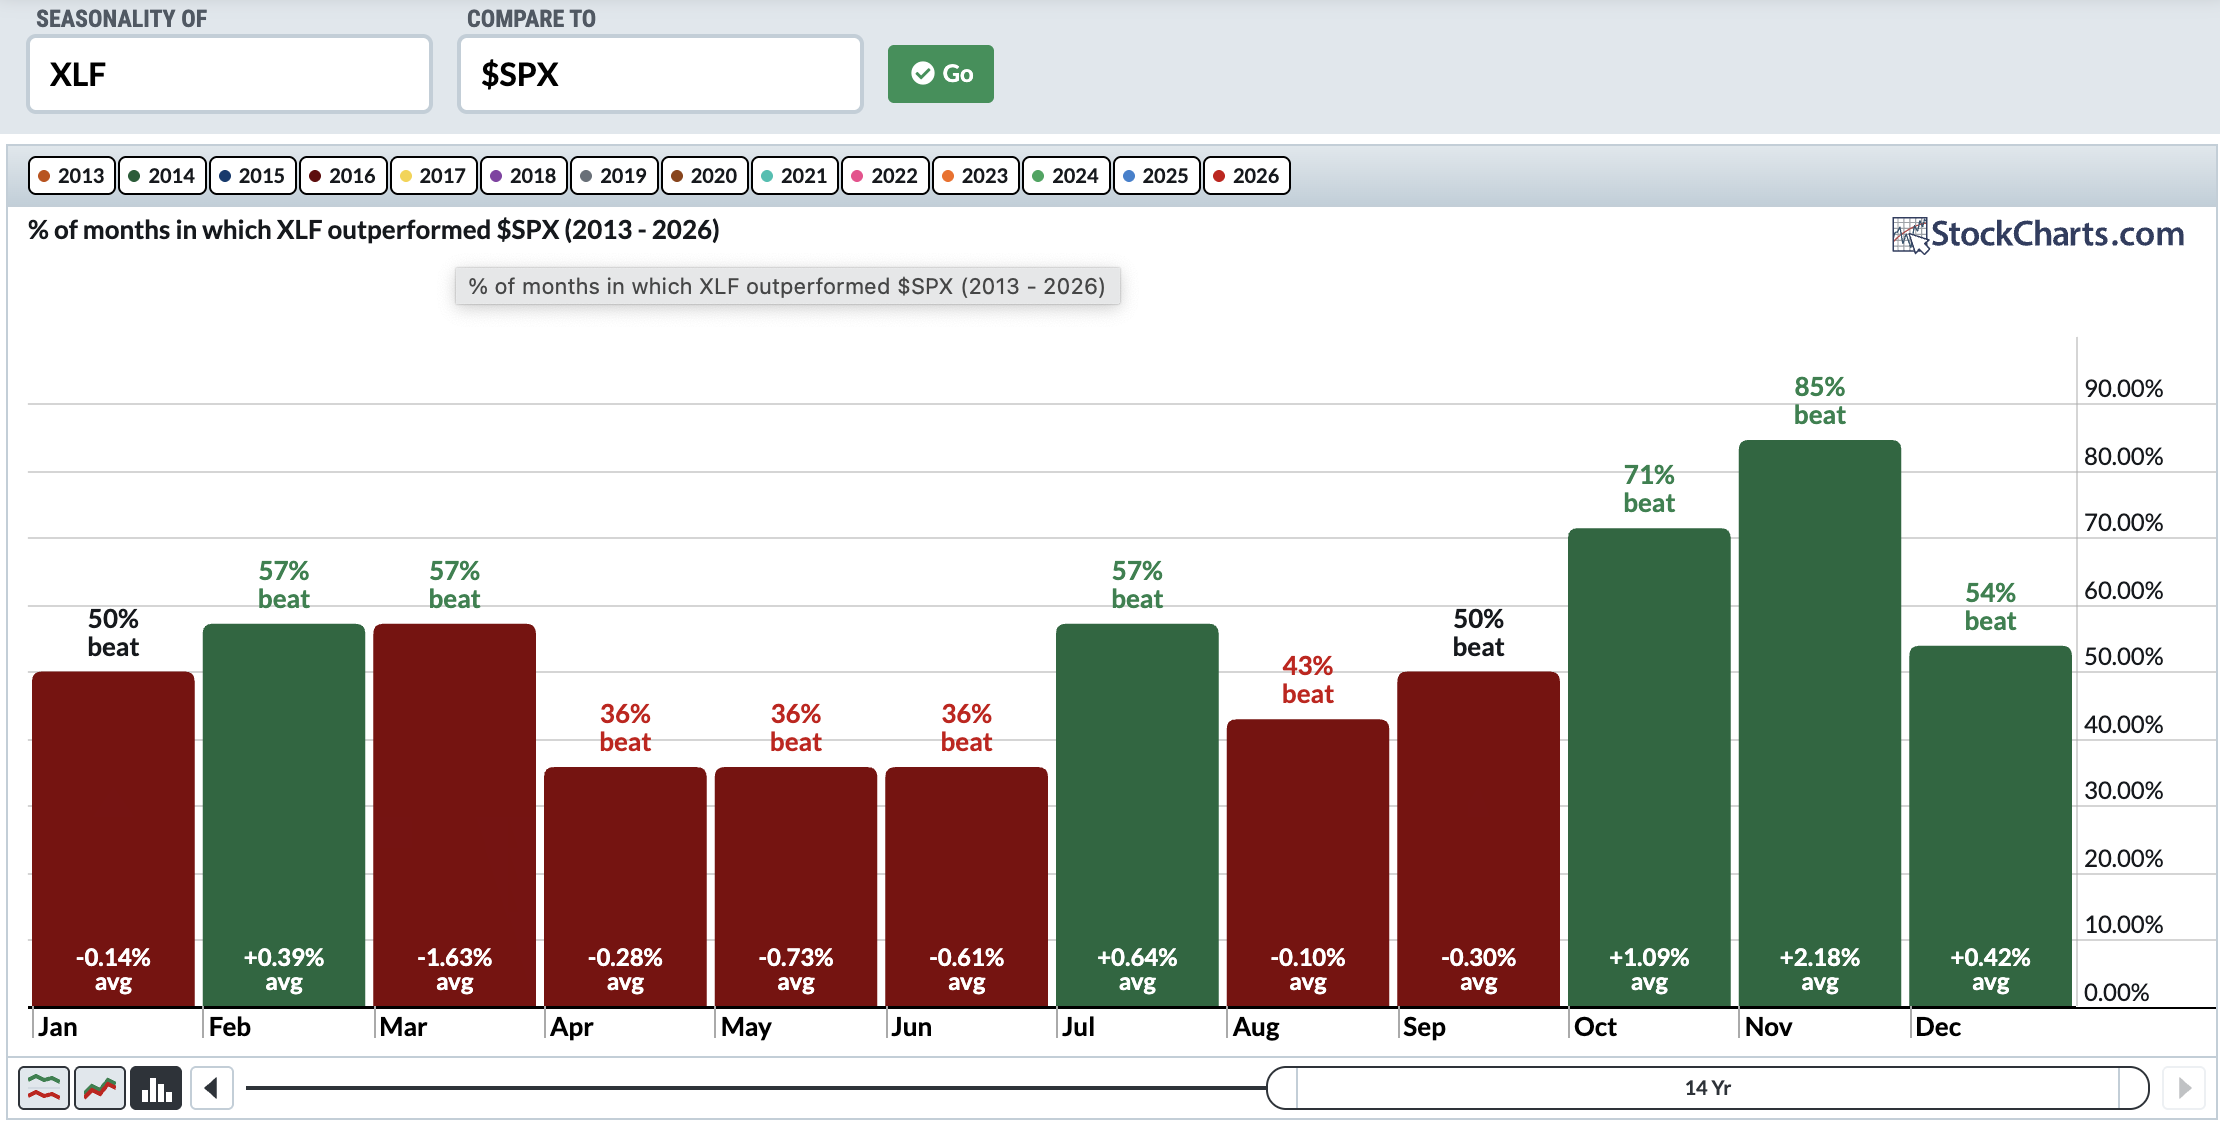Viewport: 2220px width, 1124px height.
Task: Click the slider track left of the handle
Action: click(756, 1088)
